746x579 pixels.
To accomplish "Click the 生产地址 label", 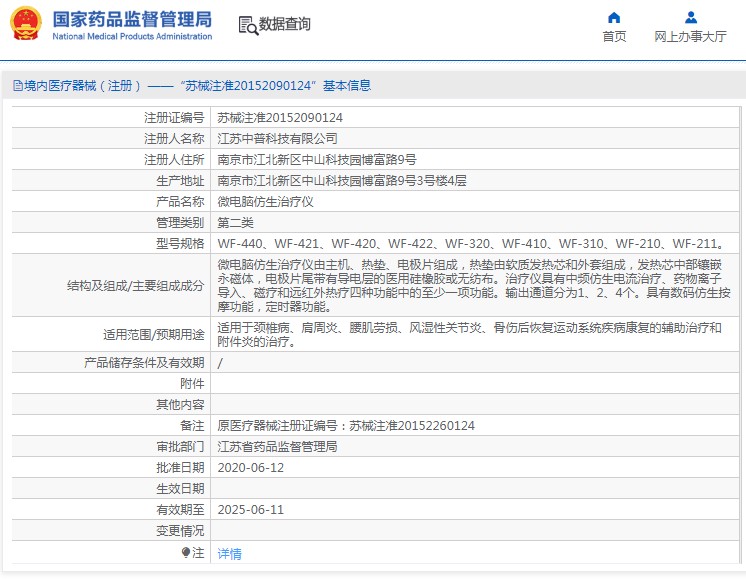I will pyautogui.click(x=180, y=180).
